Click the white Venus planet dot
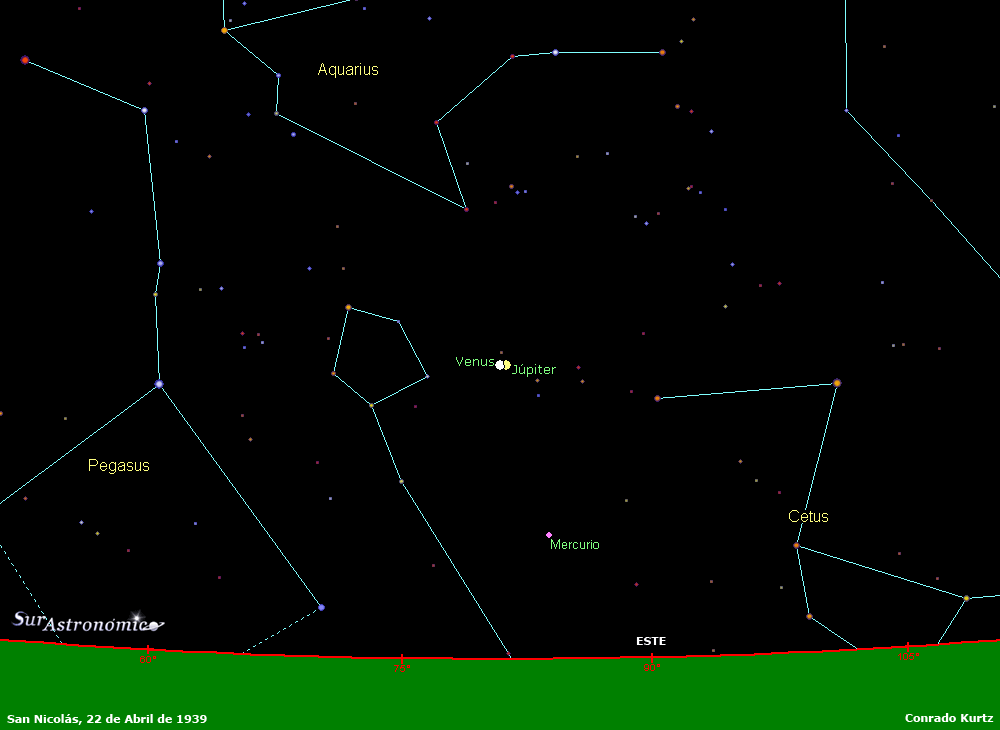This screenshot has height=730, width=1000. click(499, 364)
